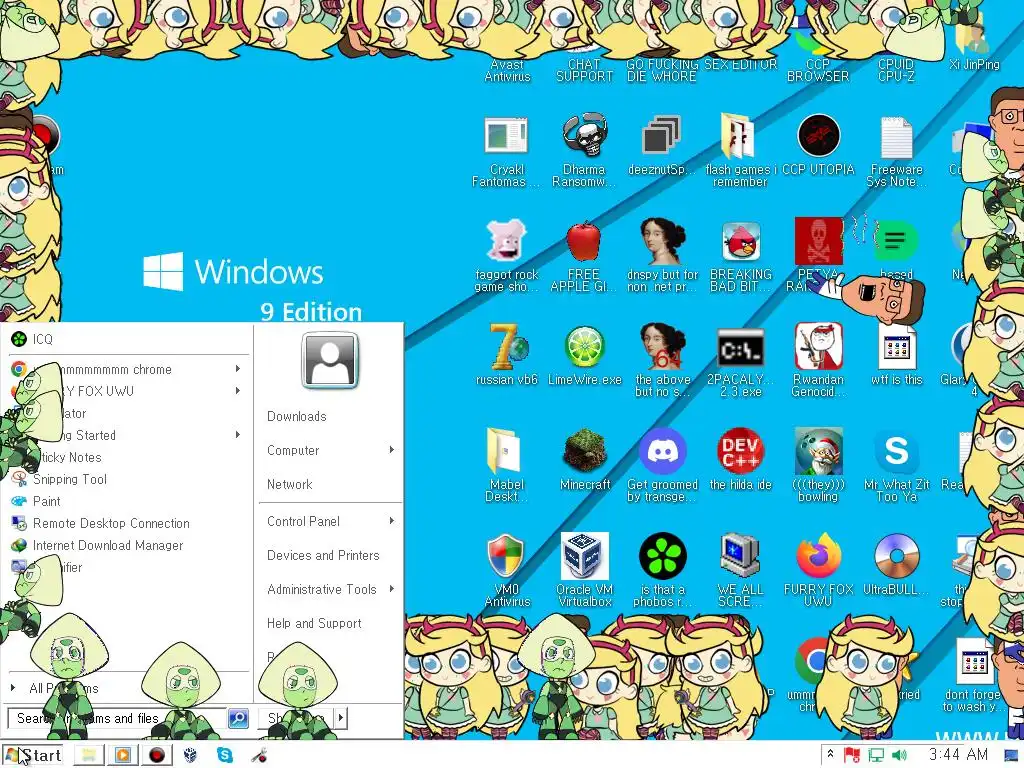Viewport: 1024px width, 768px height.
Task: Open the 2PACALY 2.3.exe command prompt icon
Action: click(741, 347)
